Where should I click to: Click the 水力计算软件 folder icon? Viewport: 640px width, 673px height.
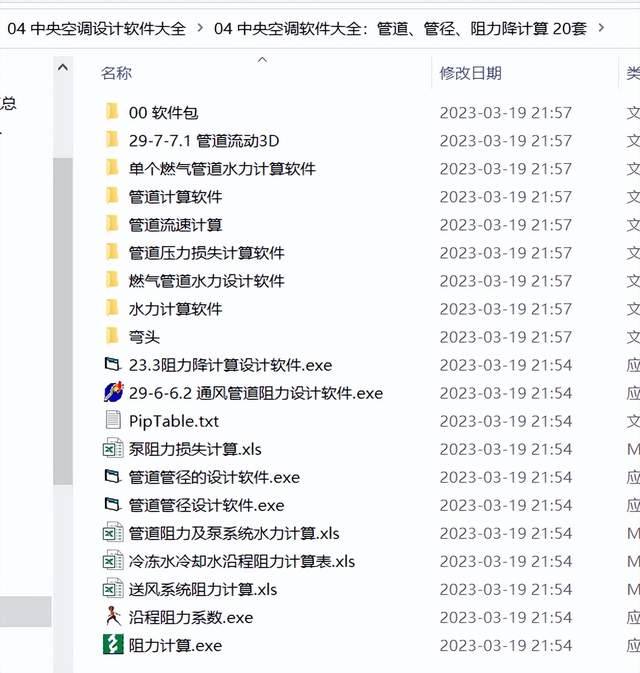[112, 308]
